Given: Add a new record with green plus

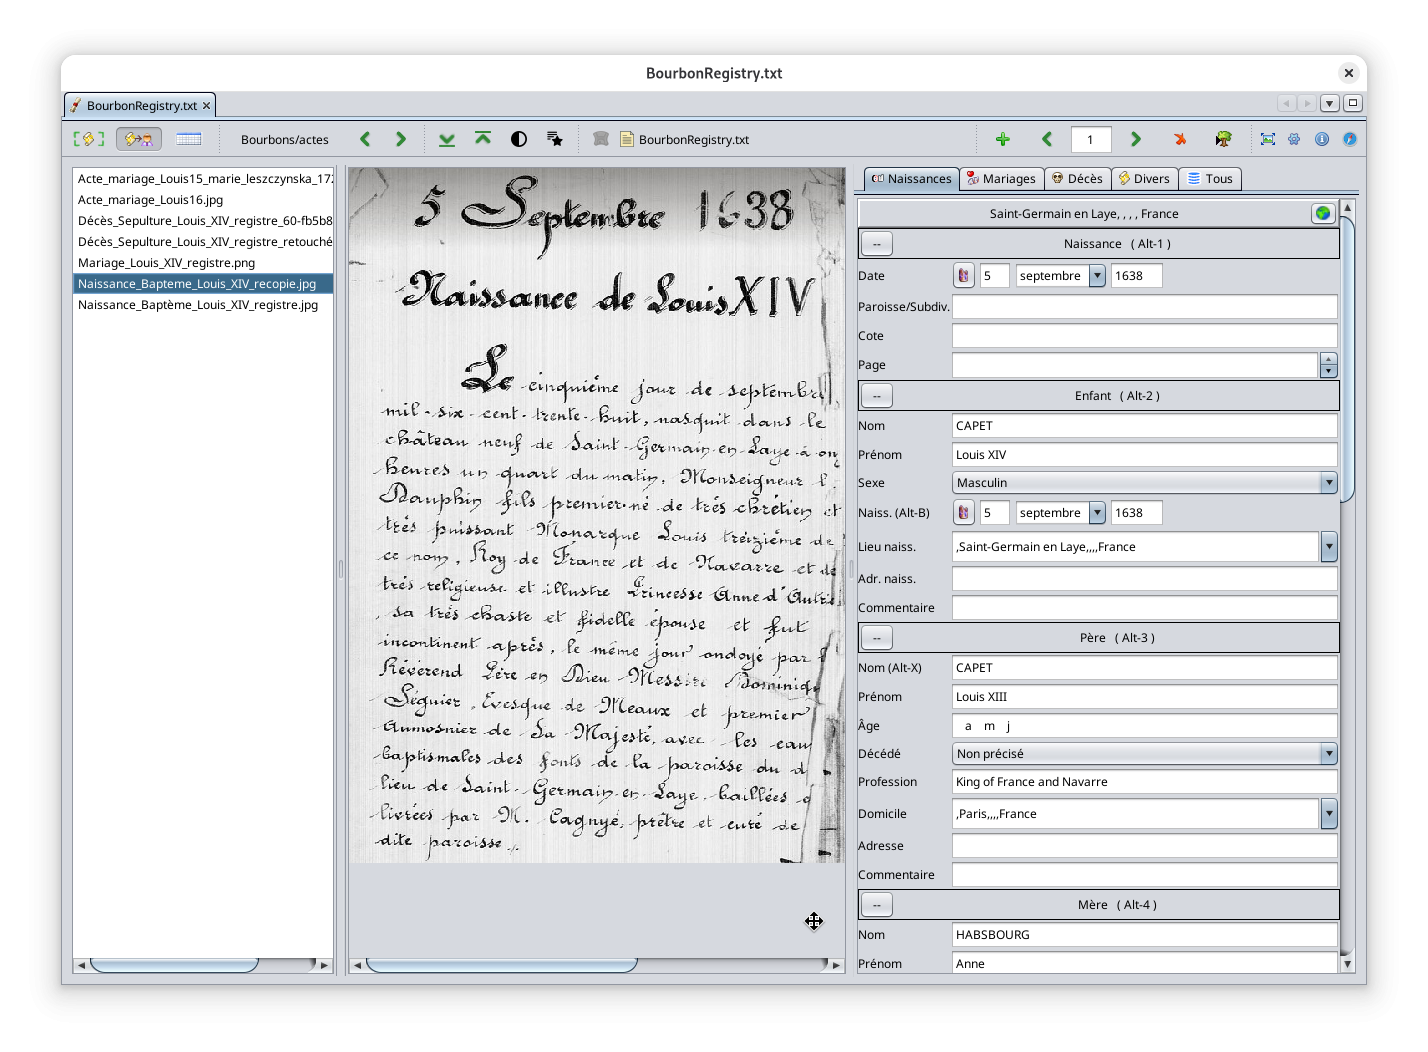Looking at the screenshot, I should point(1003,139).
